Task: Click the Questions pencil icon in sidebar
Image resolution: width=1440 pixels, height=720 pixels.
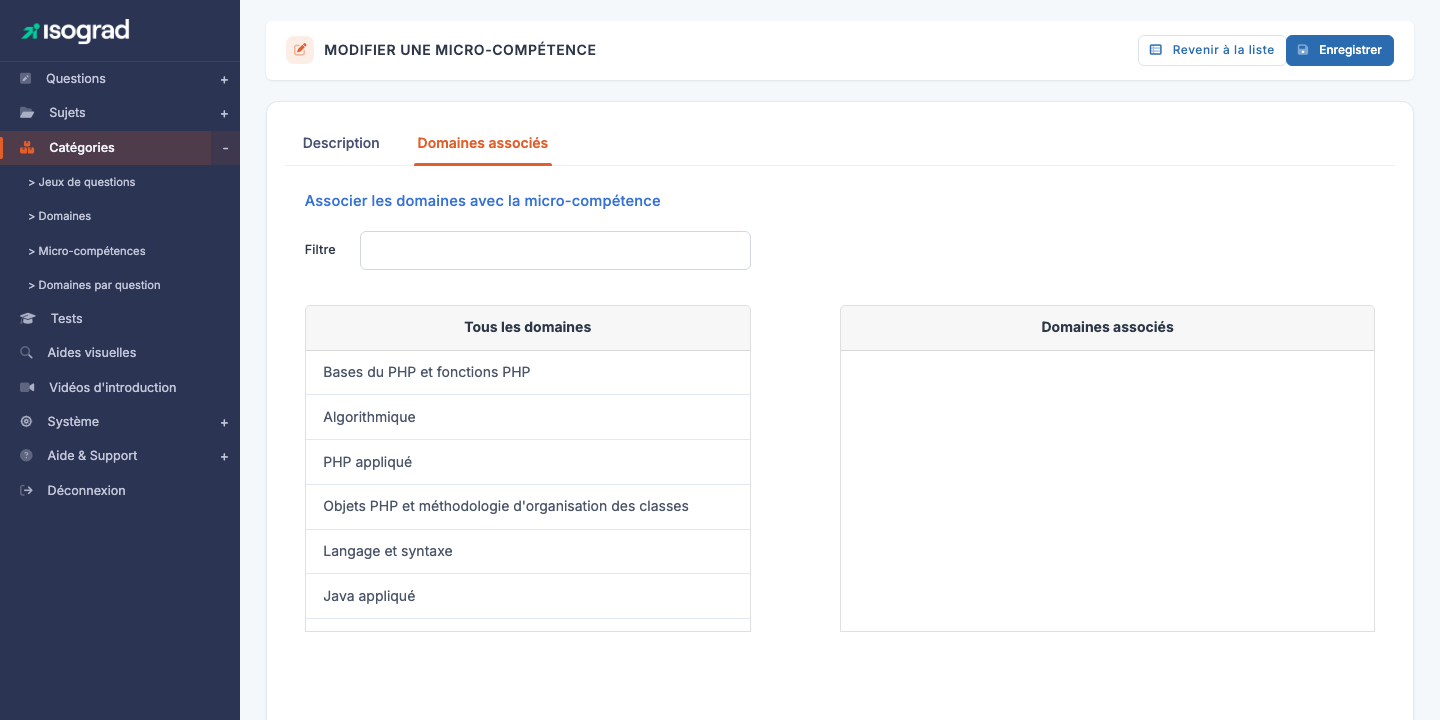Action: (26, 79)
